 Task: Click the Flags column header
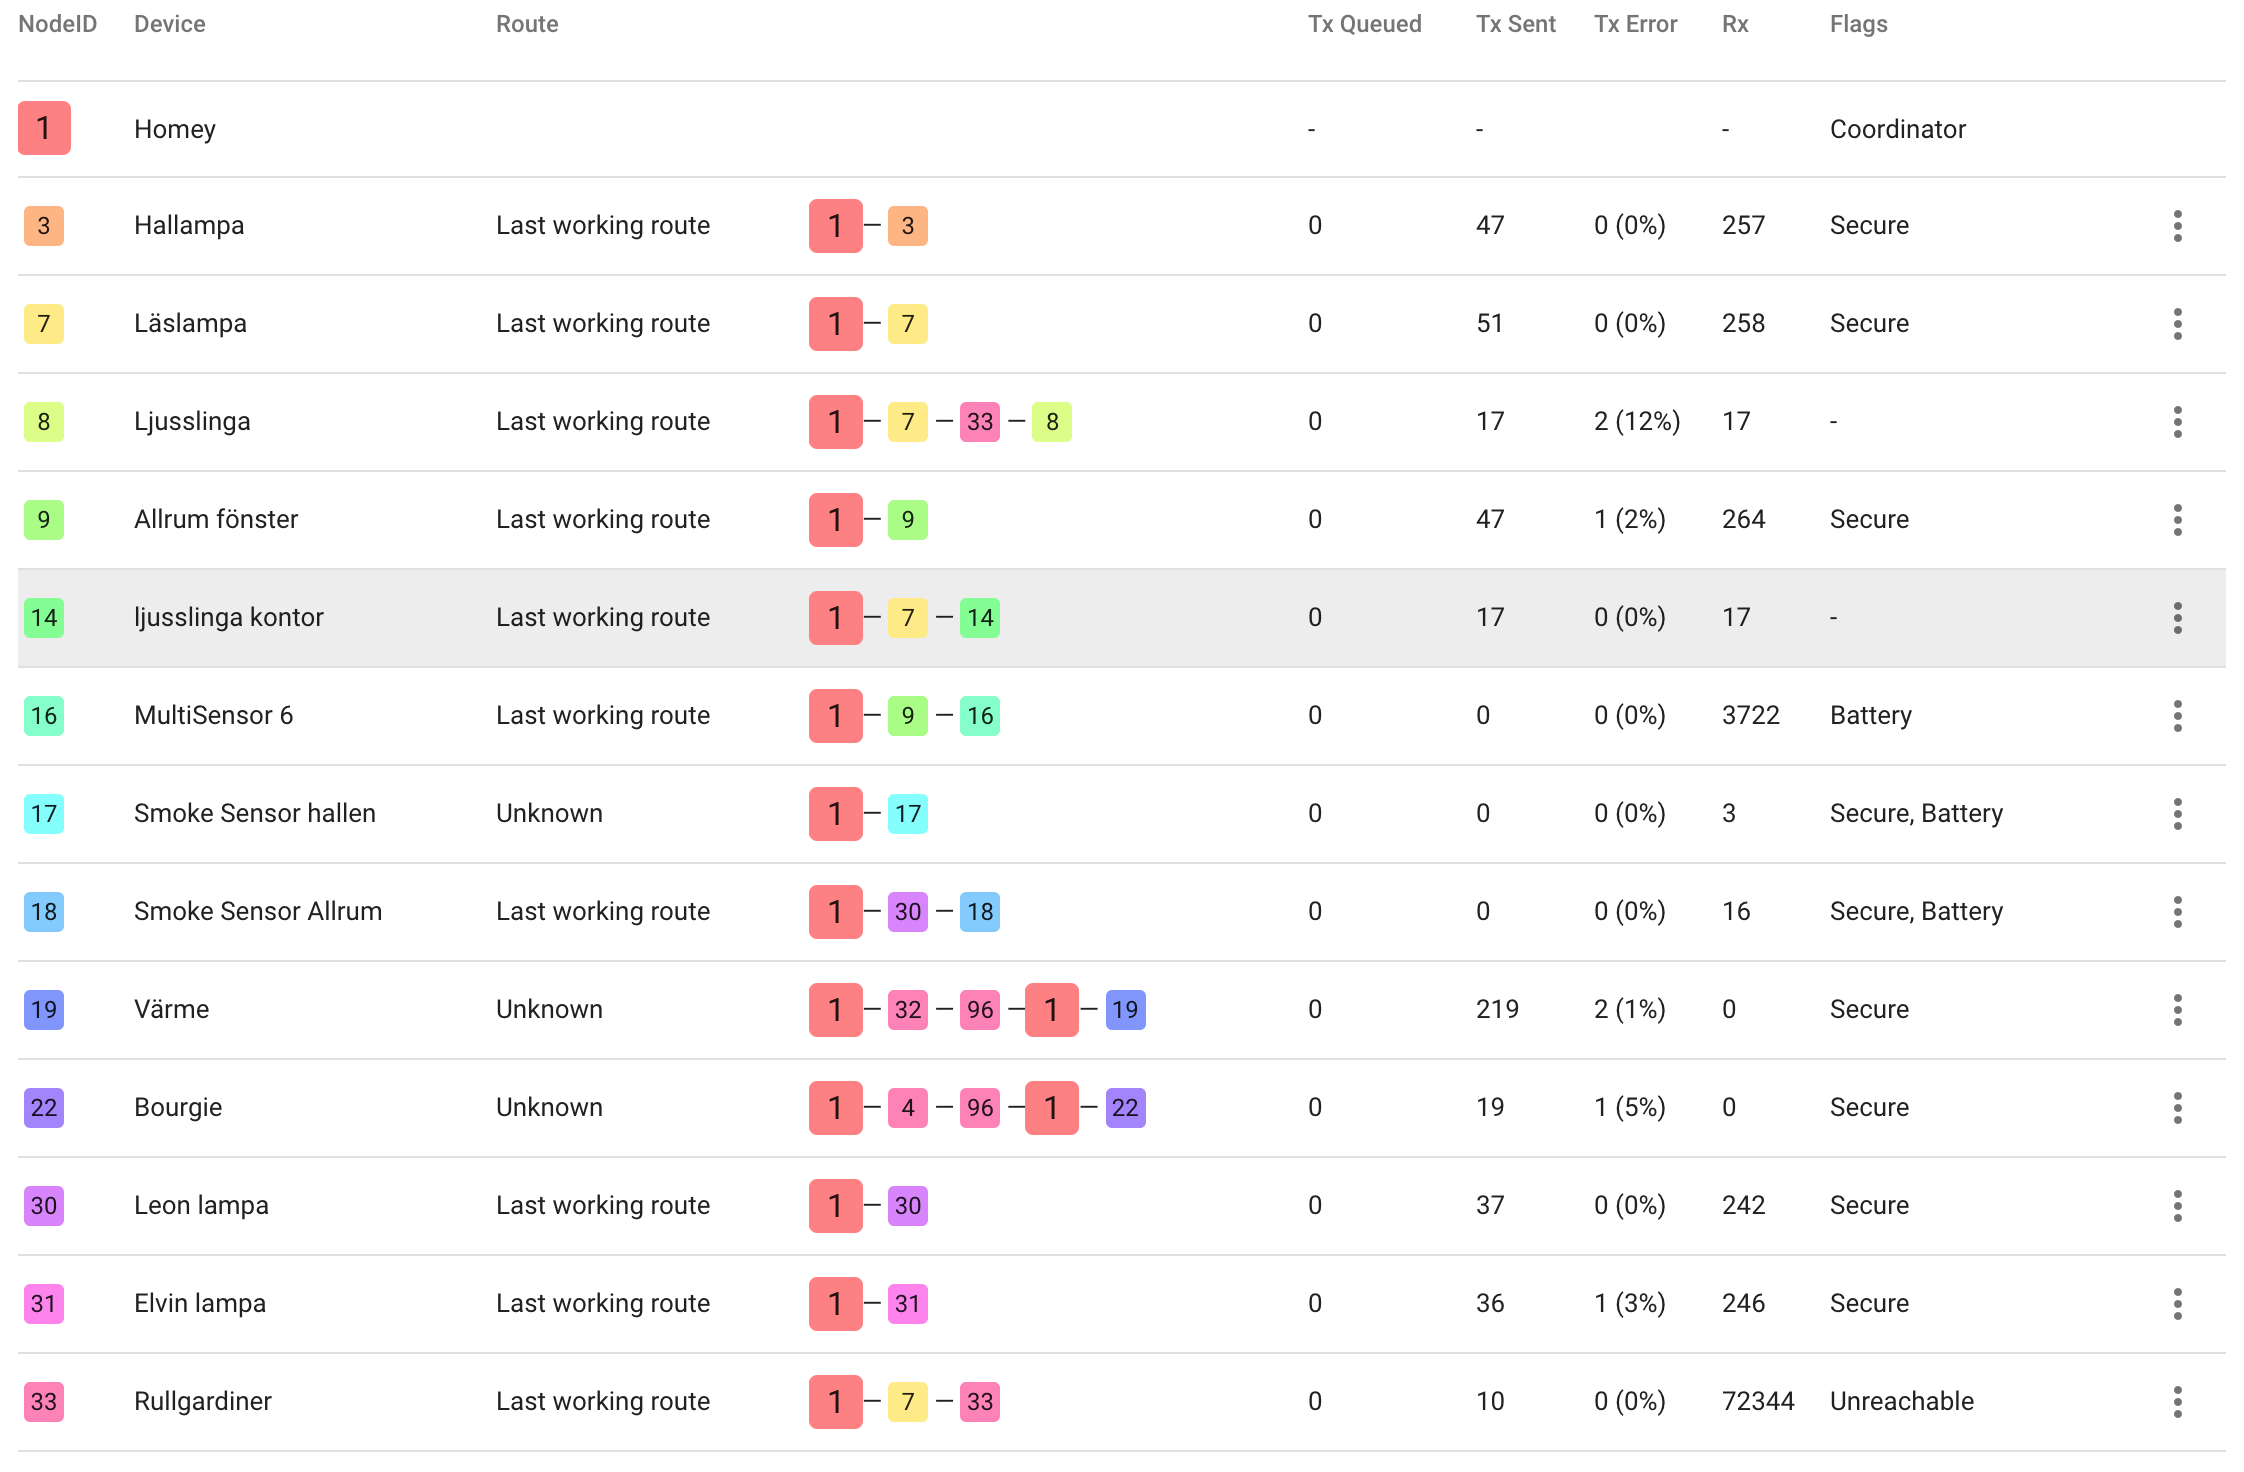coord(1858,24)
